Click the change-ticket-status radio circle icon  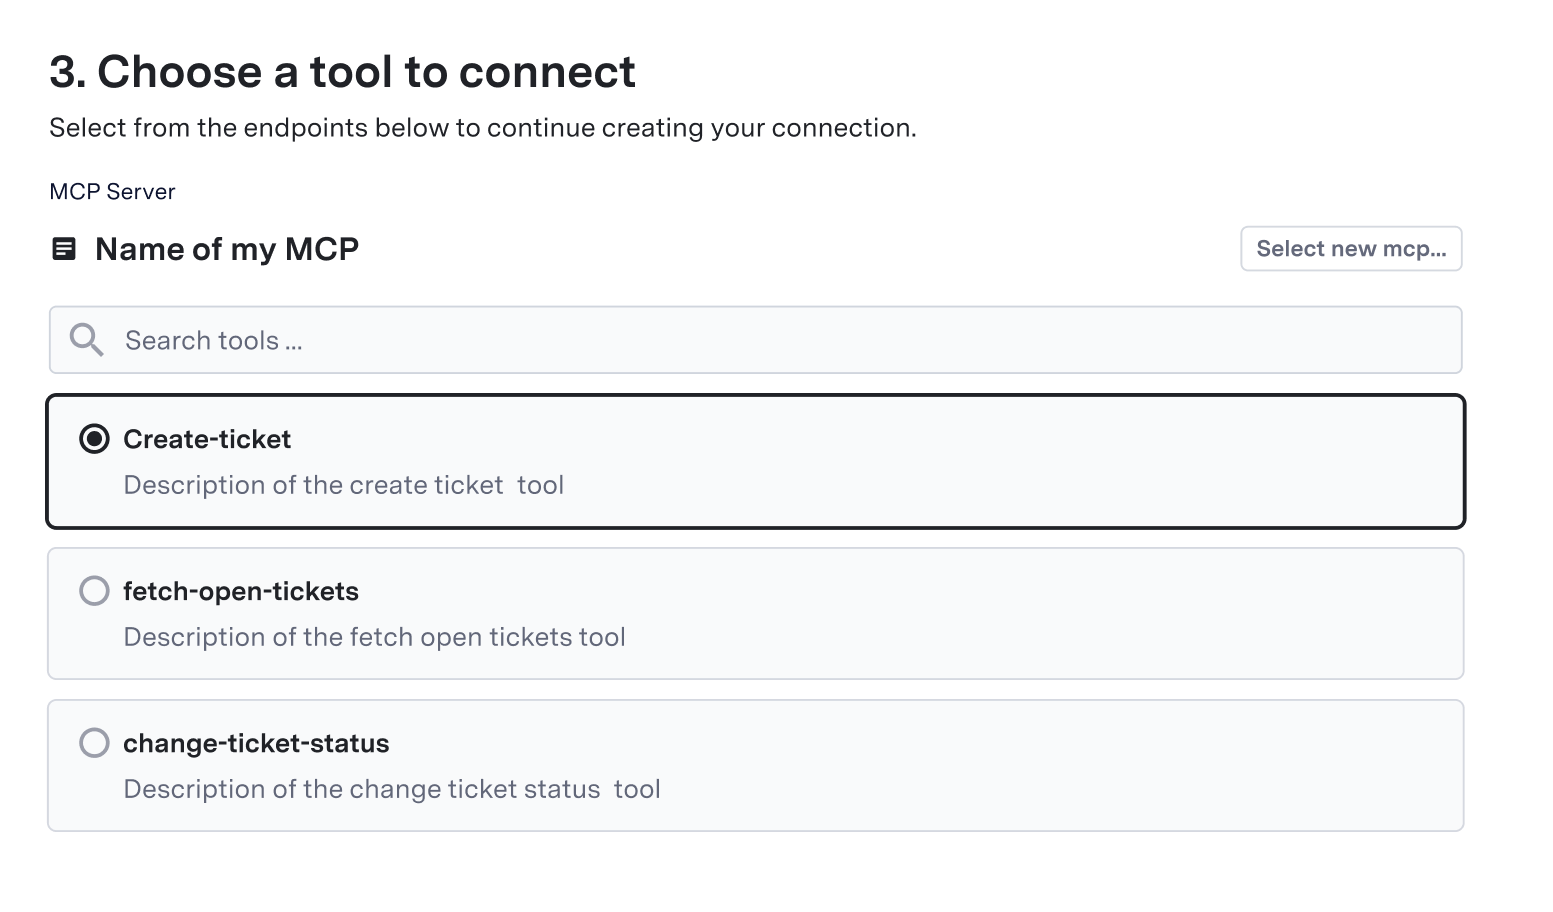94,742
